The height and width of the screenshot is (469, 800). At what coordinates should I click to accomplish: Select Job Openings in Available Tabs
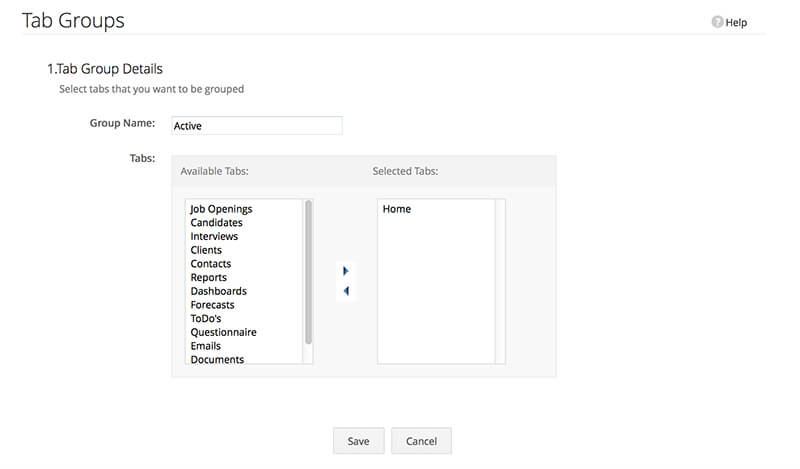[x=221, y=209]
